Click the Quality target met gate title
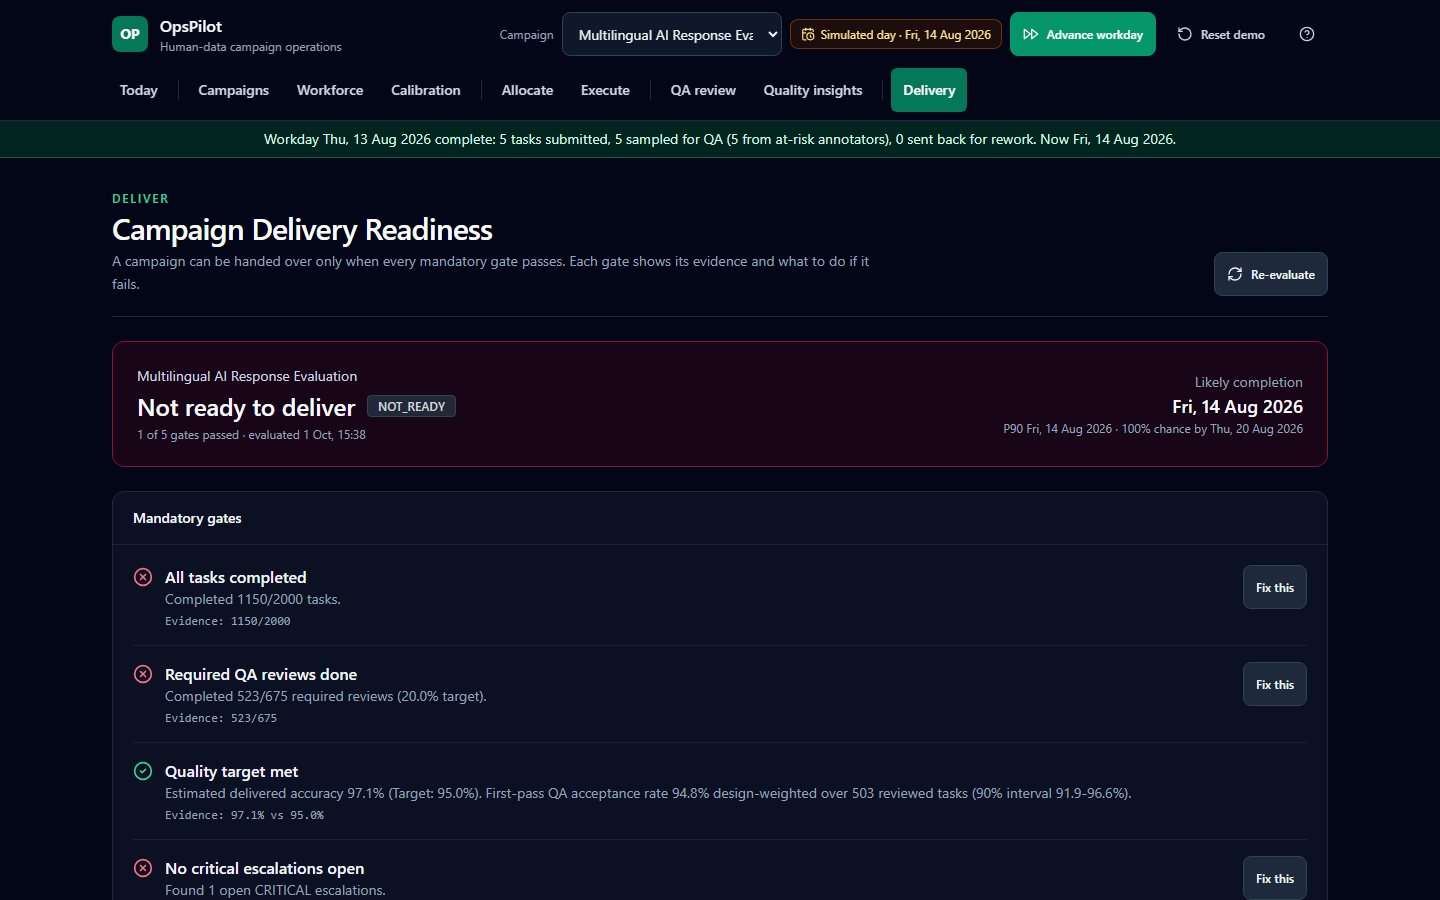Screen dimensions: 1440x900 pyautogui.click(x=232, y=771)
